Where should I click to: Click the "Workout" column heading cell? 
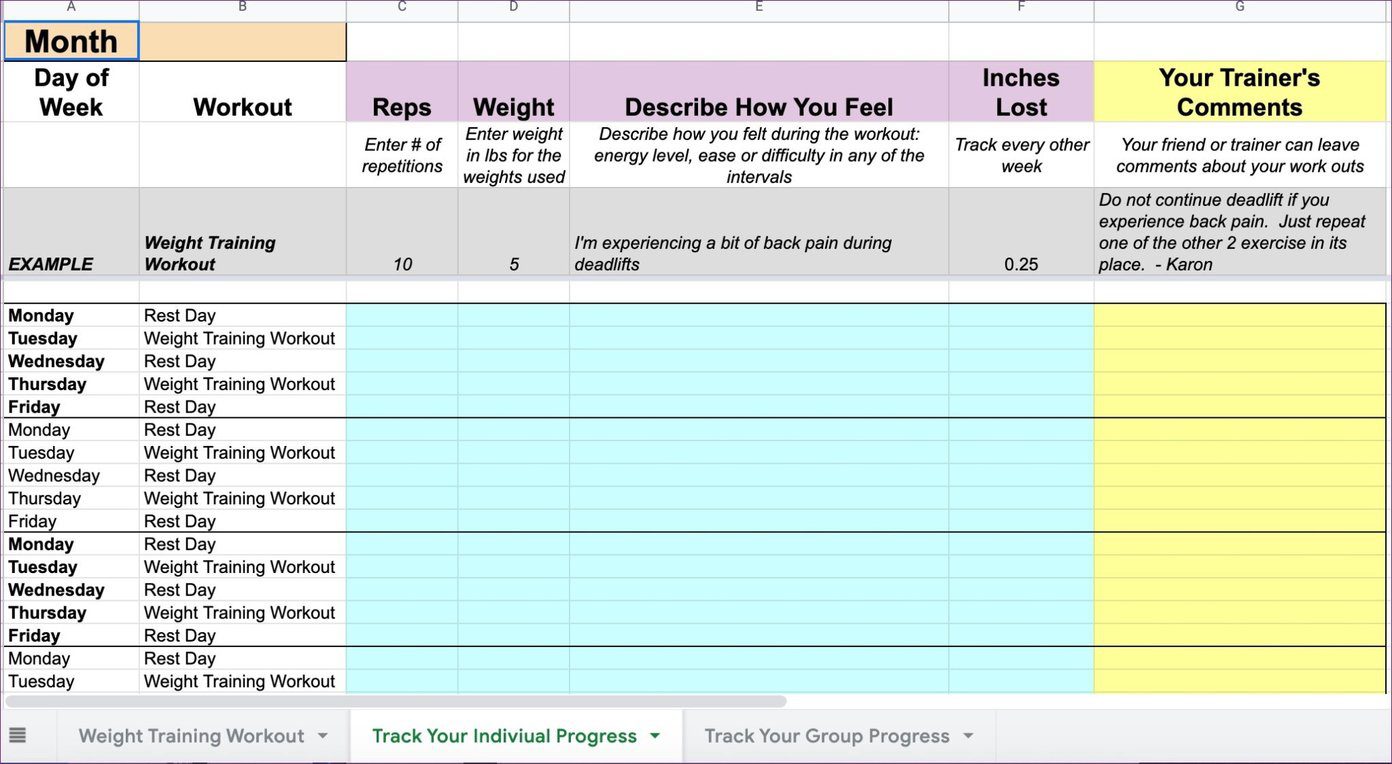tap(243, 92)
